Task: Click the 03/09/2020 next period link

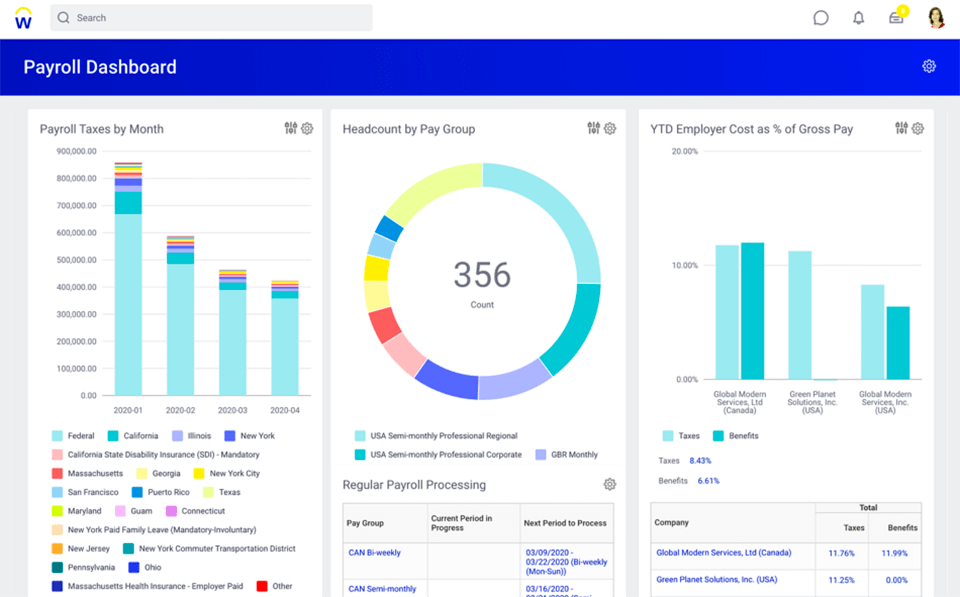Action: tap(549, 551)
